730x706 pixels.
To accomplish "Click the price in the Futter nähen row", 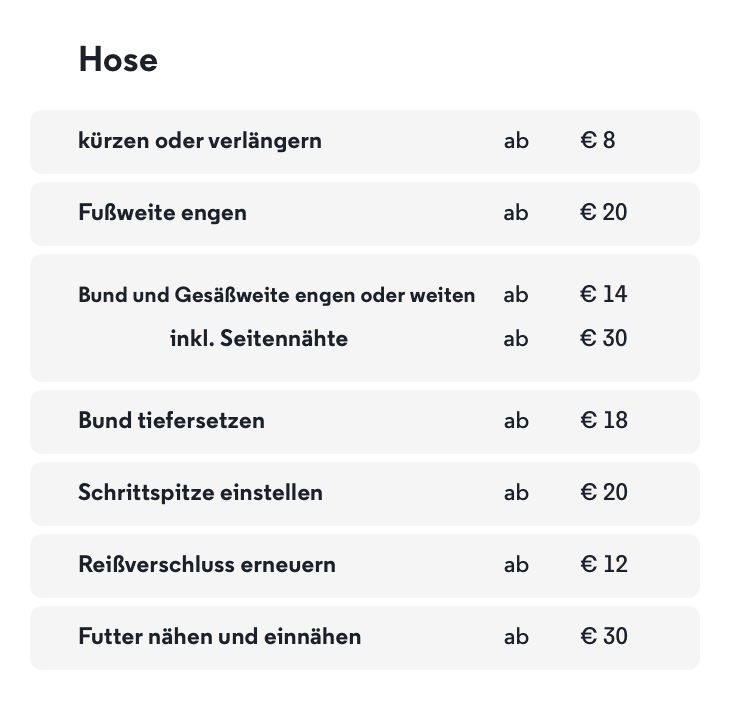I will click(x=604, y=637).
